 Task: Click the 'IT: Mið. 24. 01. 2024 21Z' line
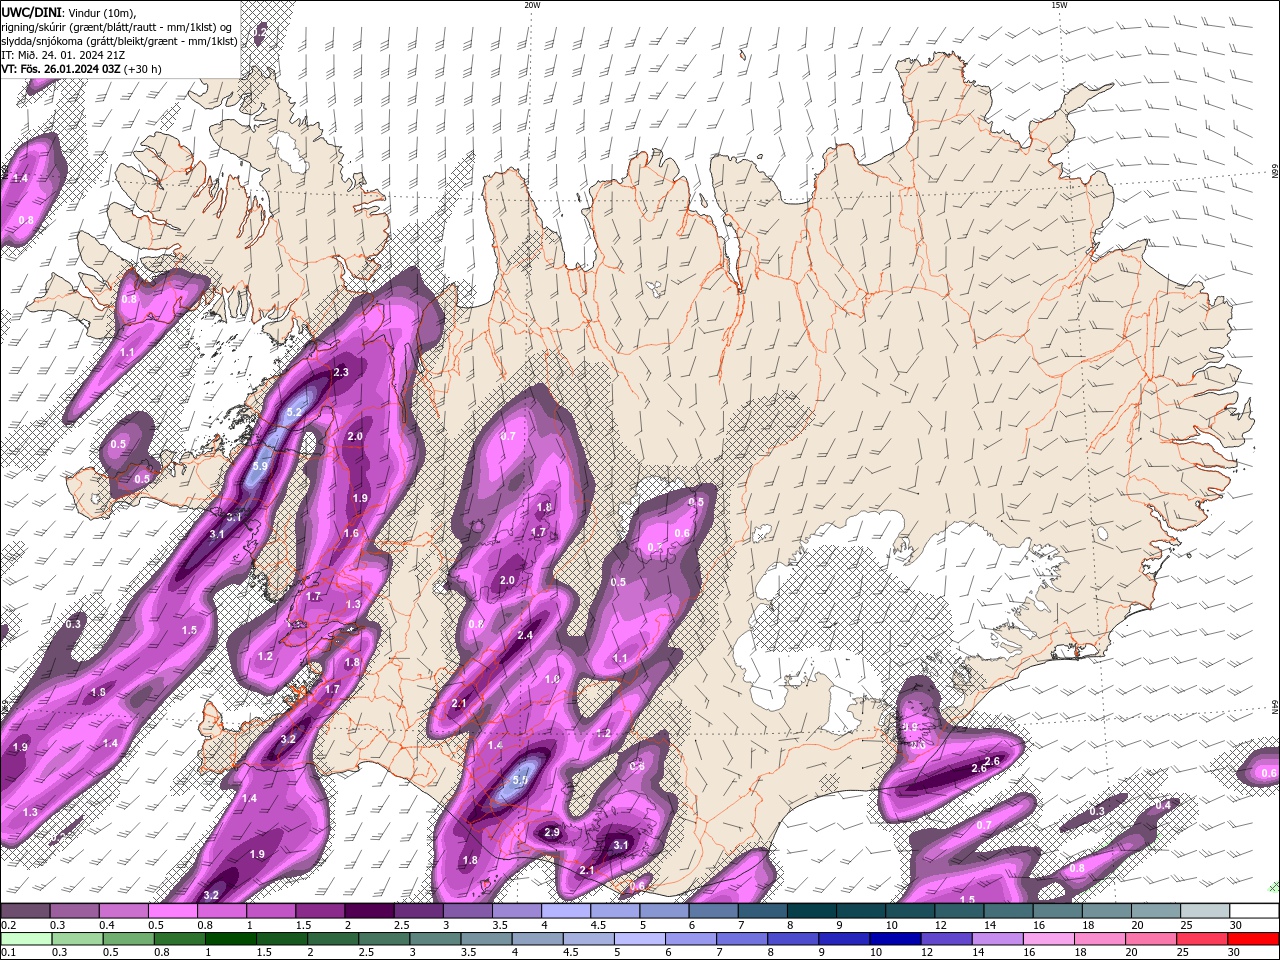click(63, 55)
